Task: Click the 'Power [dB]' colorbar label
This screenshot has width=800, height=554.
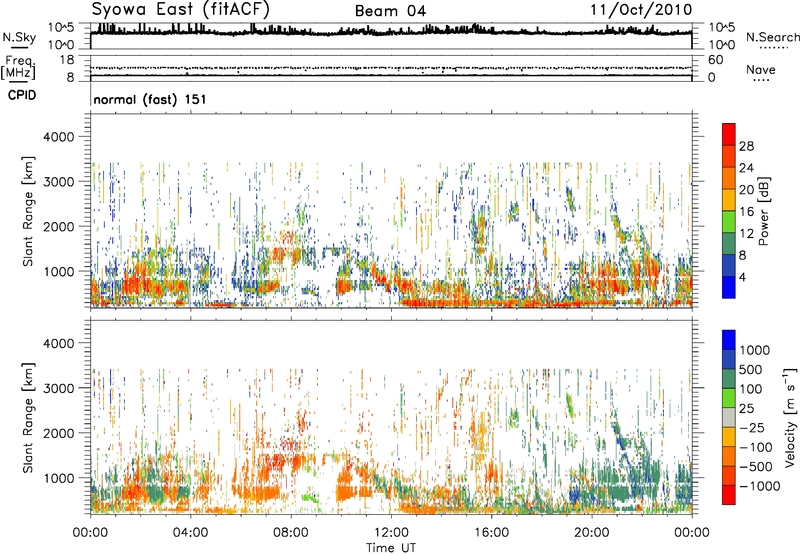Action: click(x=763, y=211)
